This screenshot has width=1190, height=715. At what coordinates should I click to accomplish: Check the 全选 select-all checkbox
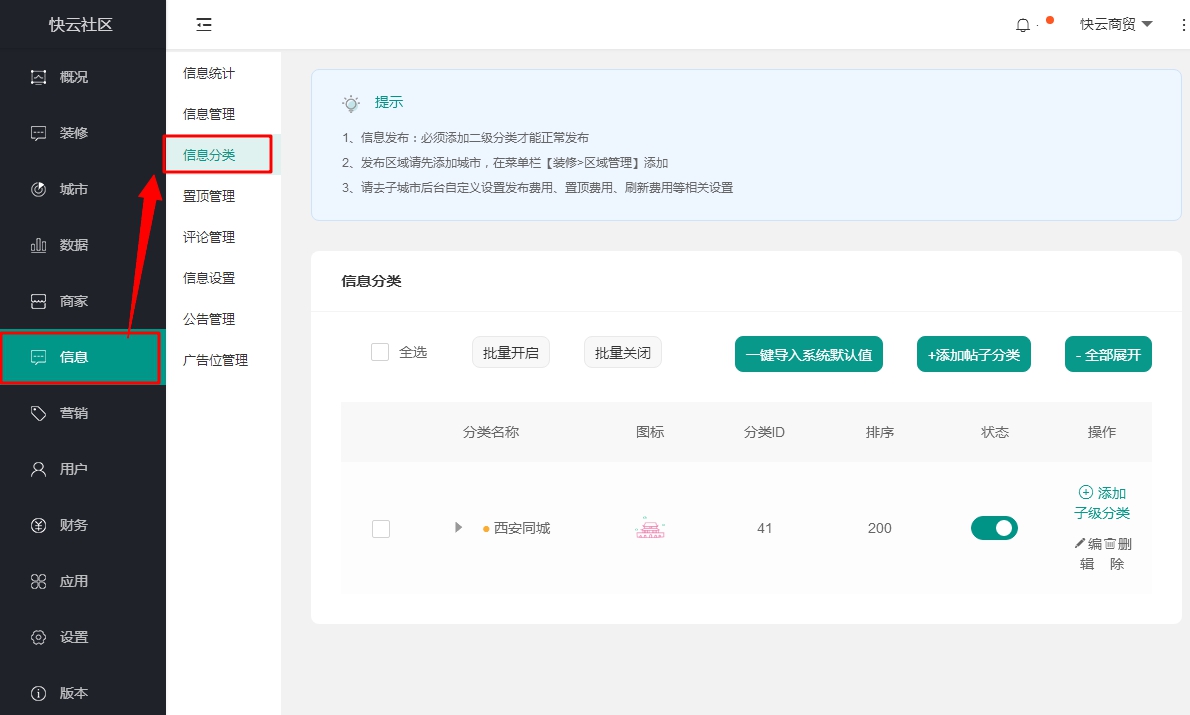pyautogui.click(x=380, y=352)
